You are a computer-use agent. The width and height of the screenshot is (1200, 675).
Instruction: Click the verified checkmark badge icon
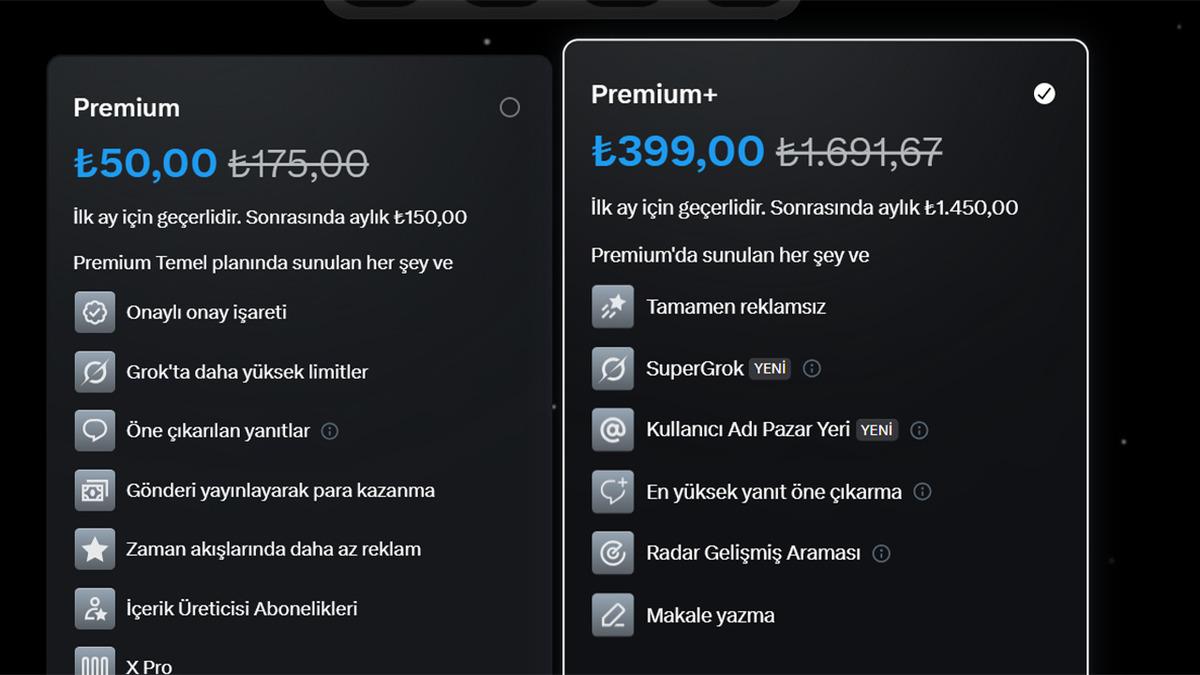click(95, 312)
